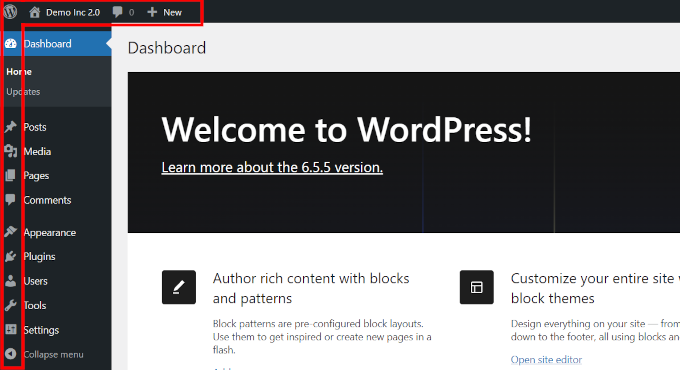
Task: Click the 'Welcome to WordPress!' heading
Action: (347, 129)
